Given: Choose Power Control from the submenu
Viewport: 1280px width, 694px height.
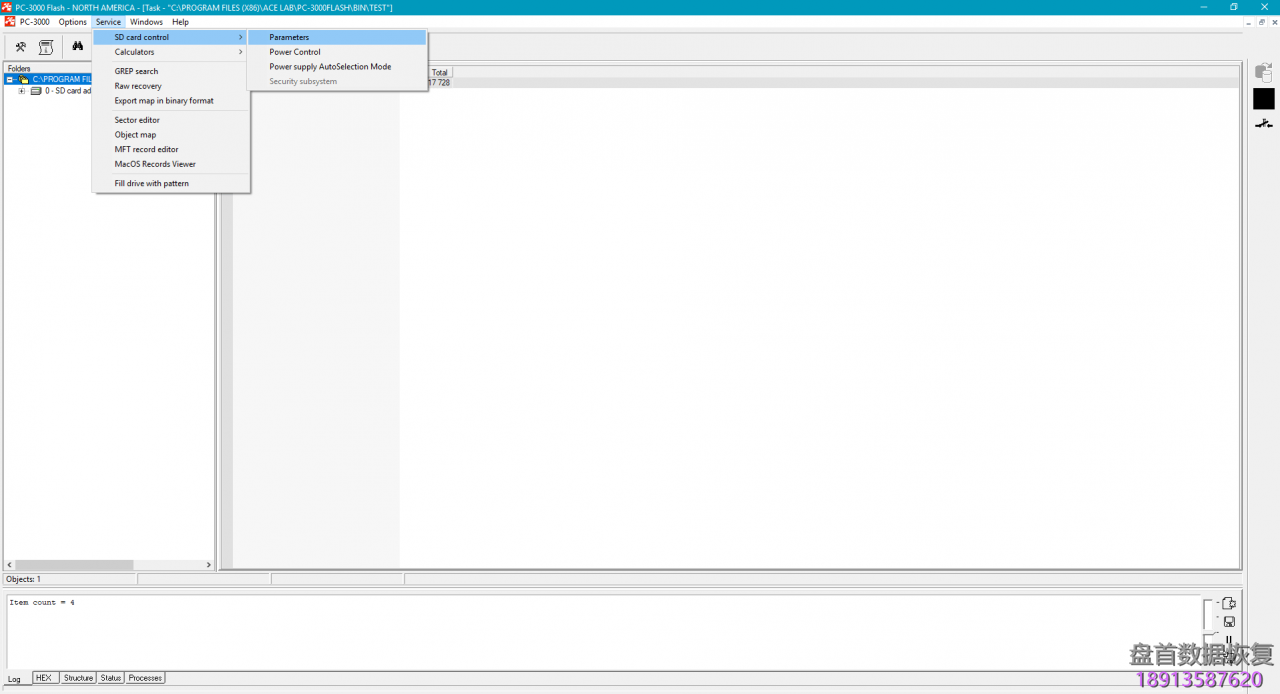Looking at the screenshot, I should coord(295,52).
